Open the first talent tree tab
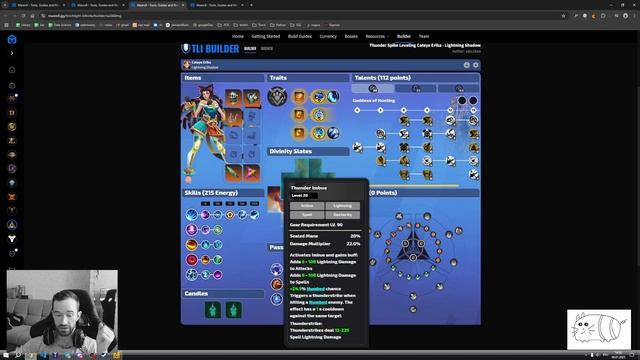 tap(373, 88)
